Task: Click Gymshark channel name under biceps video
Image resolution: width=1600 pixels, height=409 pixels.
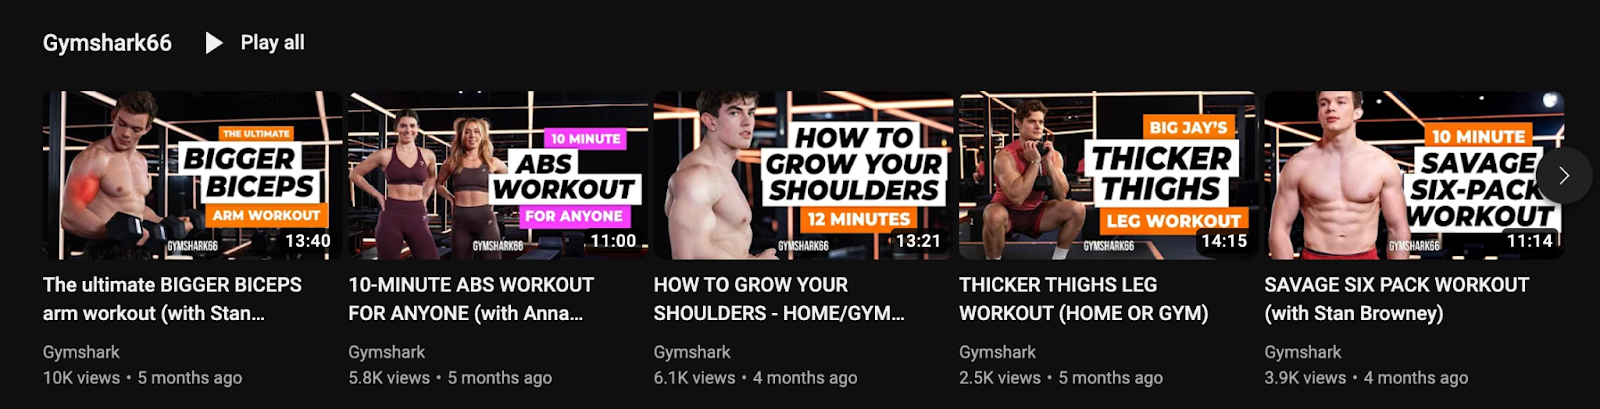Action: (x=81, y=352)
